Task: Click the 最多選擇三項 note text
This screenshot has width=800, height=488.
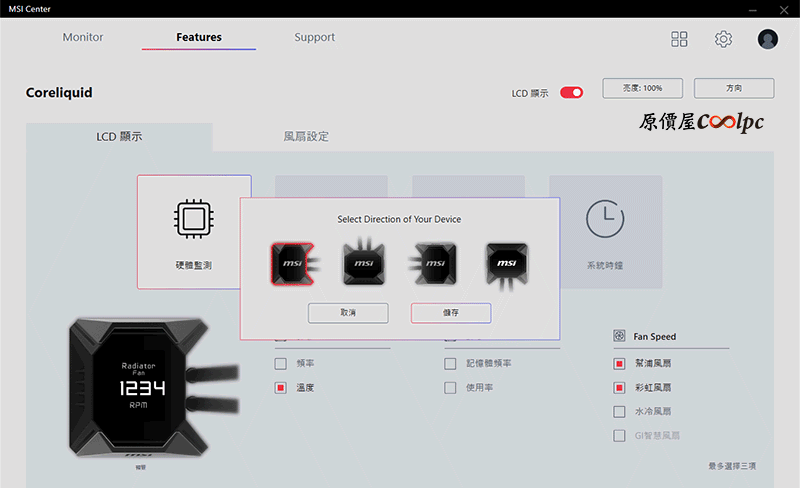Action: [x=732, y=466]
